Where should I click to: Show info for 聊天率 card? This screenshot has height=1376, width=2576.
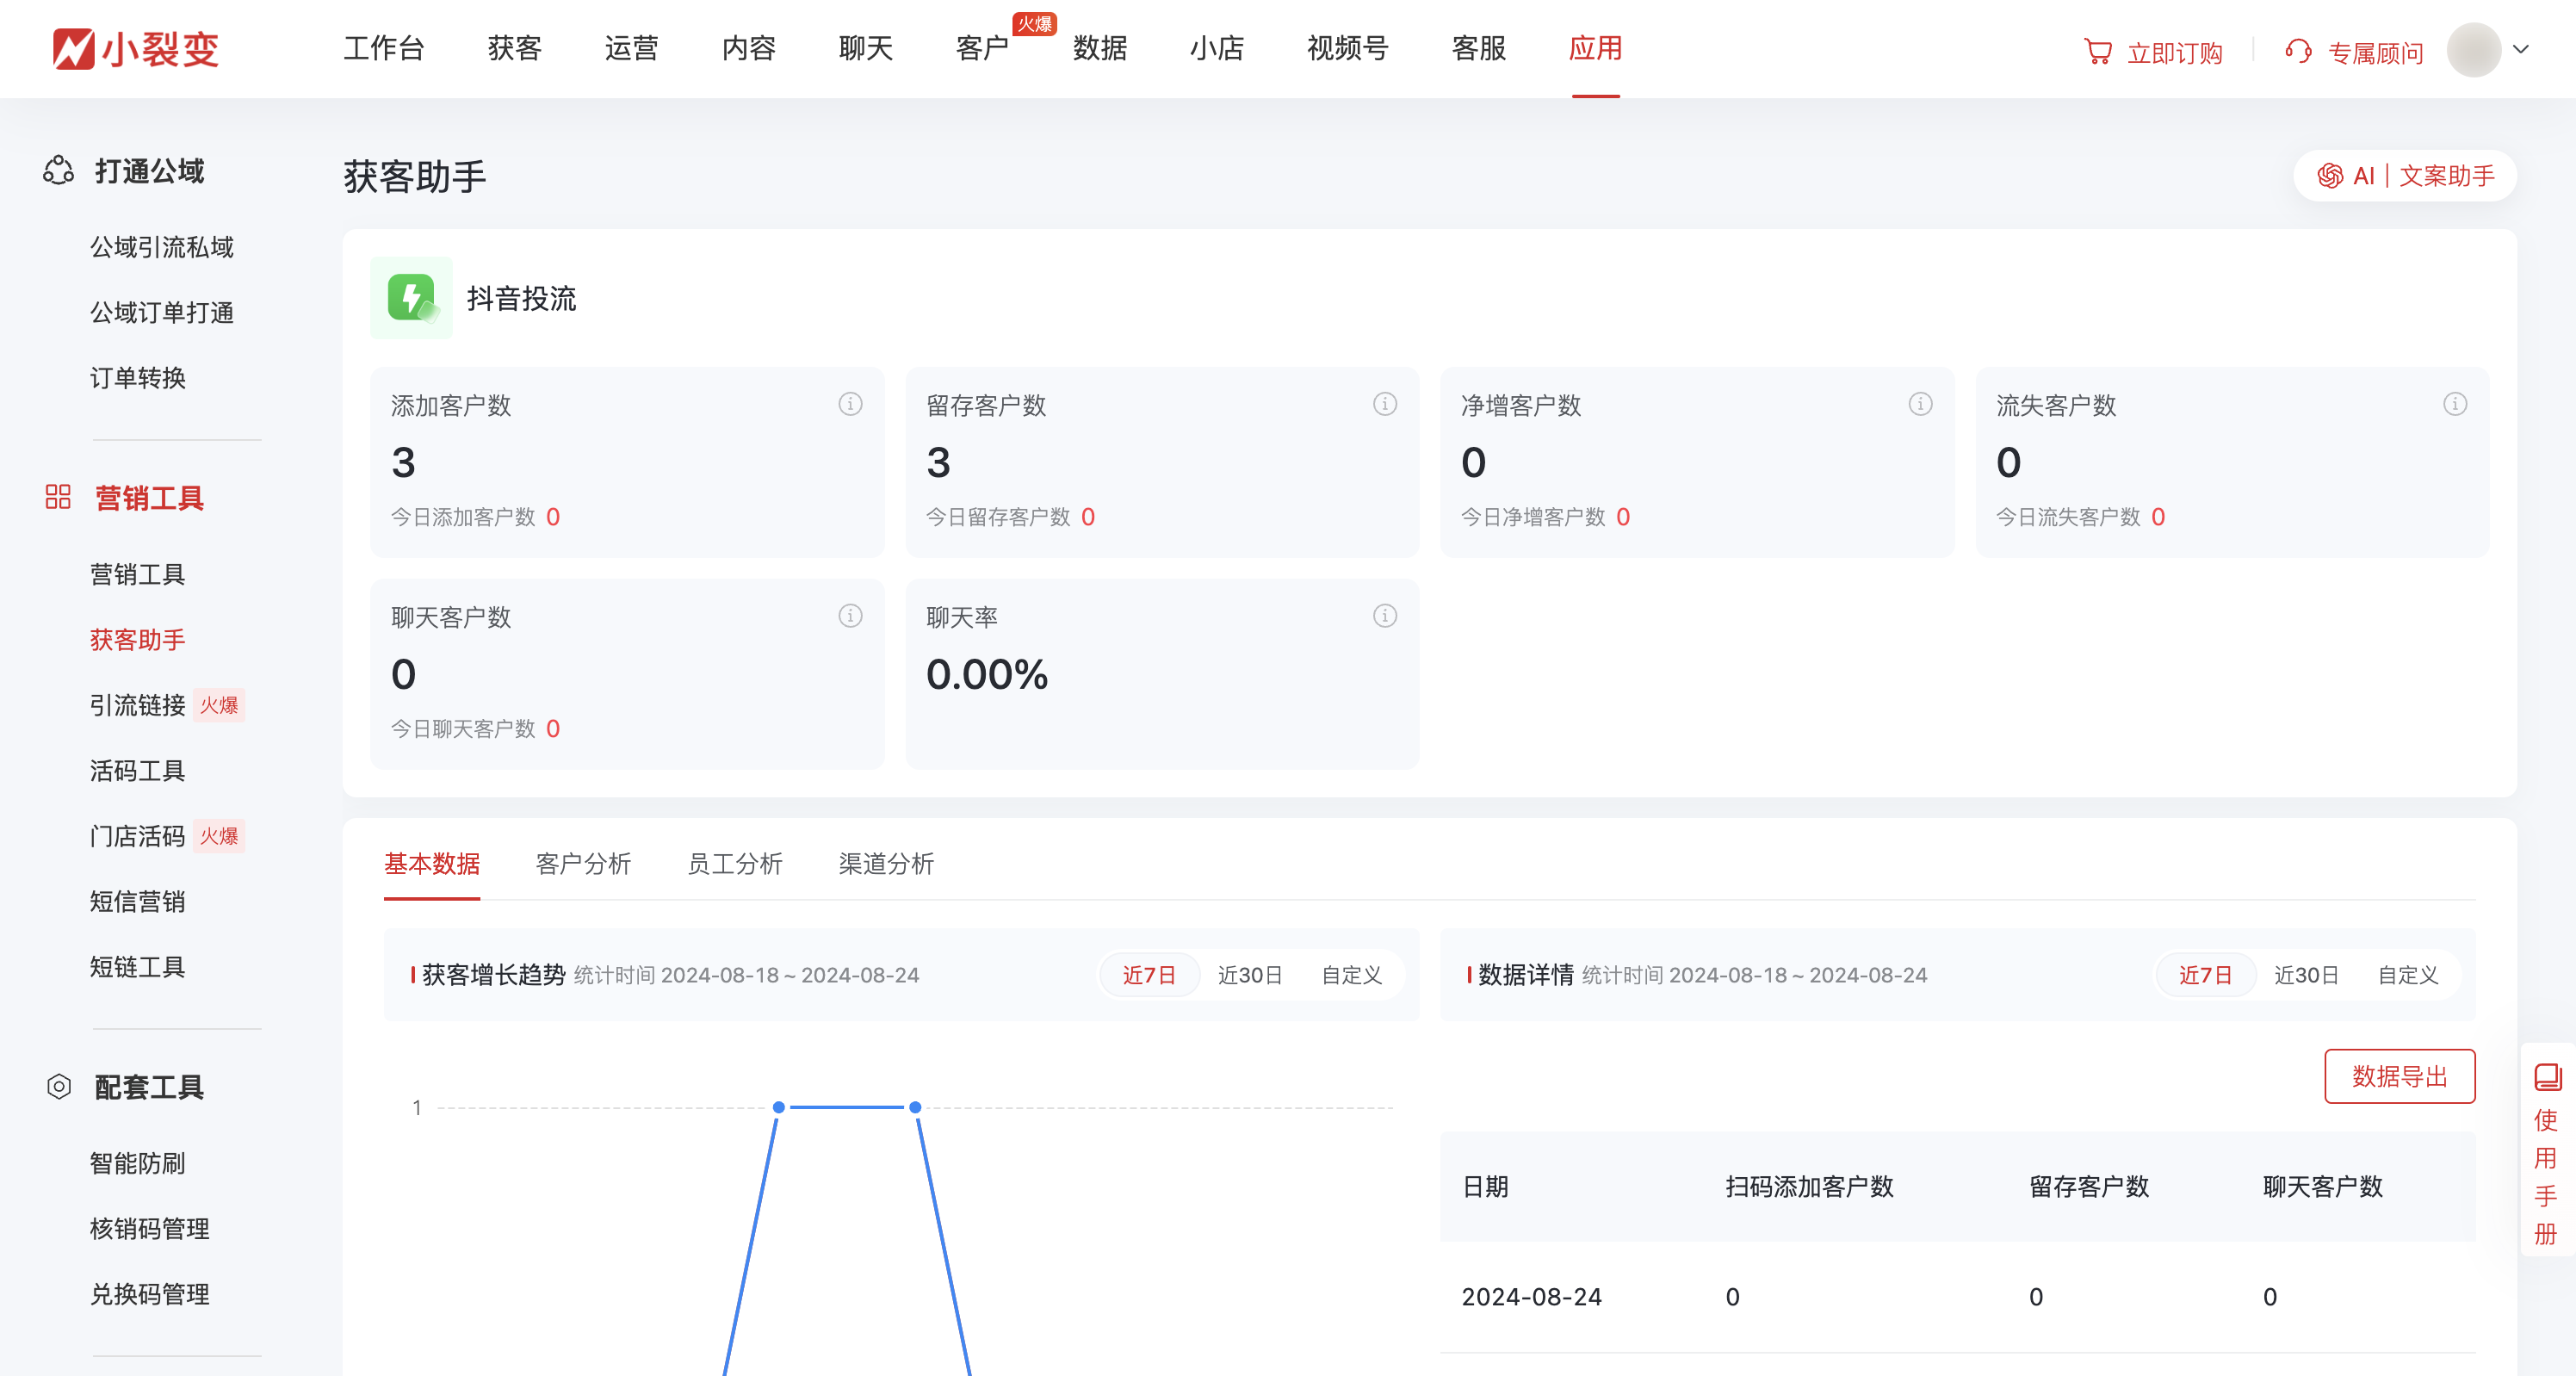[x=1385, y=616]
